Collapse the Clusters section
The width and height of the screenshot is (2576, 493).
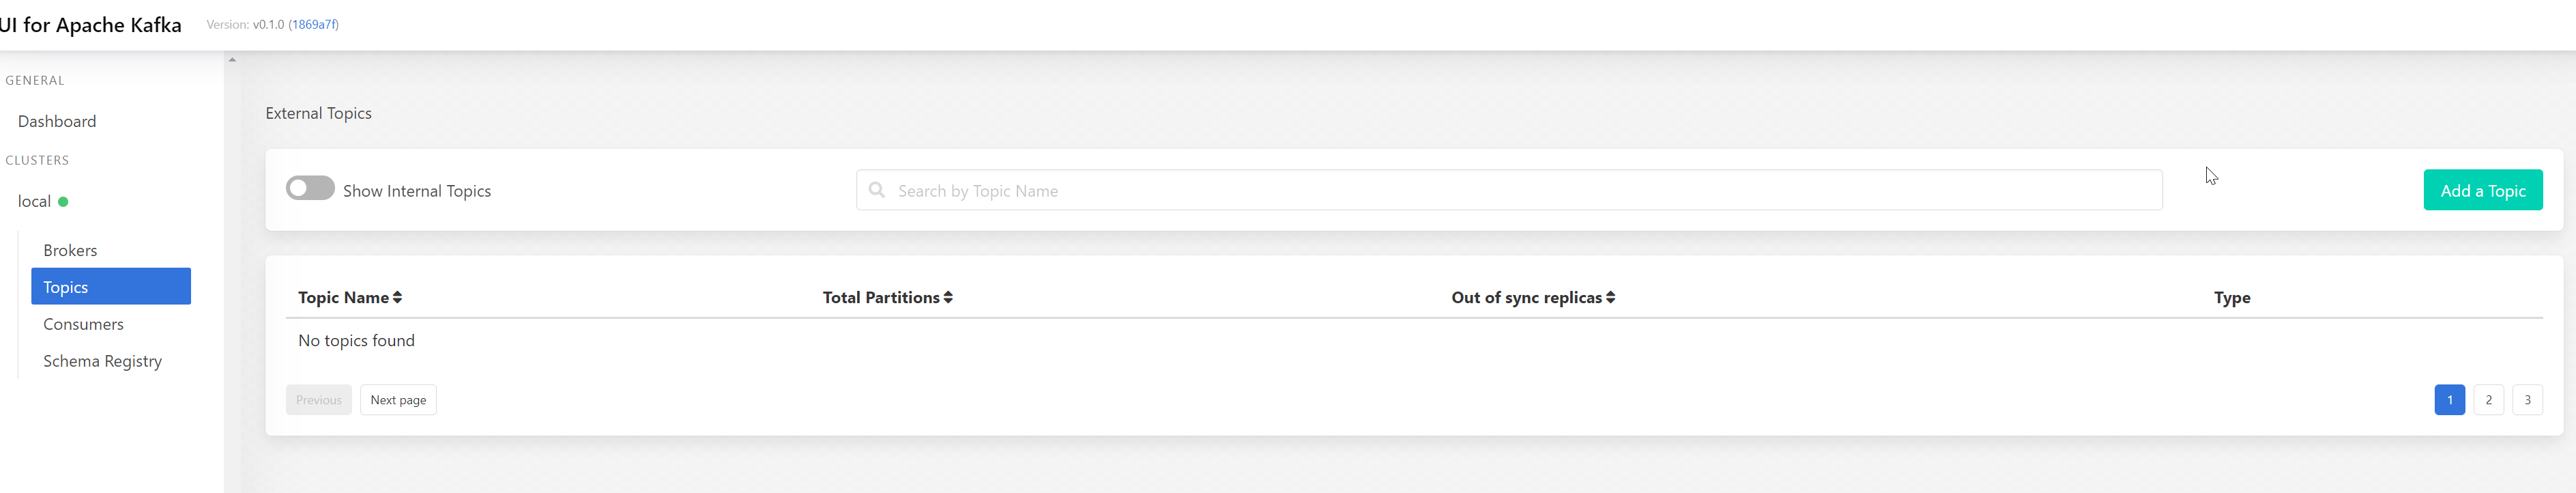37,160
